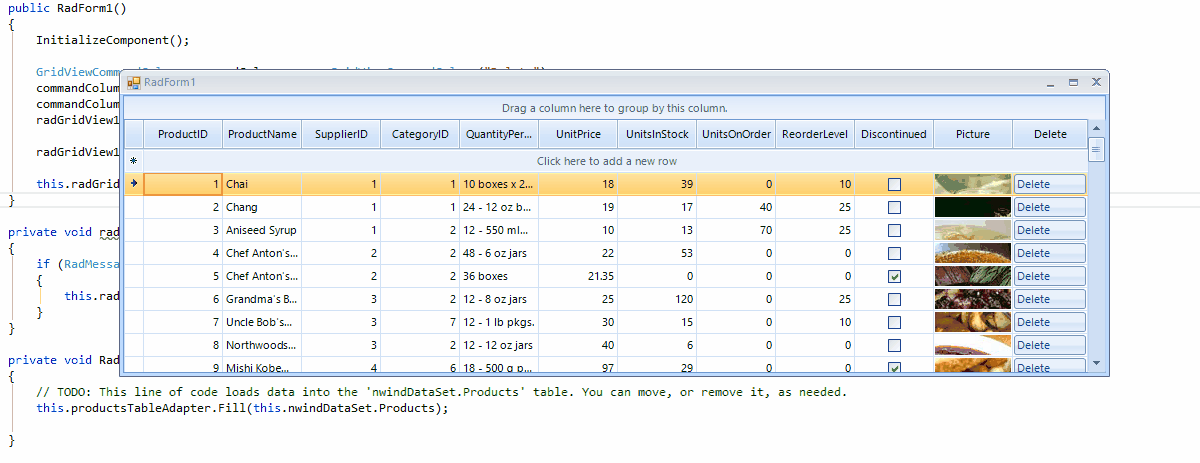The height and width of the screenshot is (463, 1200).
Task: Click the RadForm1 window title icon
Action: click(x=133, y=82)
